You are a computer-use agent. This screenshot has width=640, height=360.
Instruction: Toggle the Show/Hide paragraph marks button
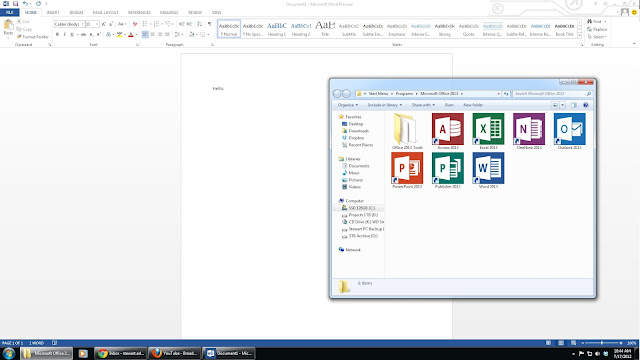pos(209,24)
